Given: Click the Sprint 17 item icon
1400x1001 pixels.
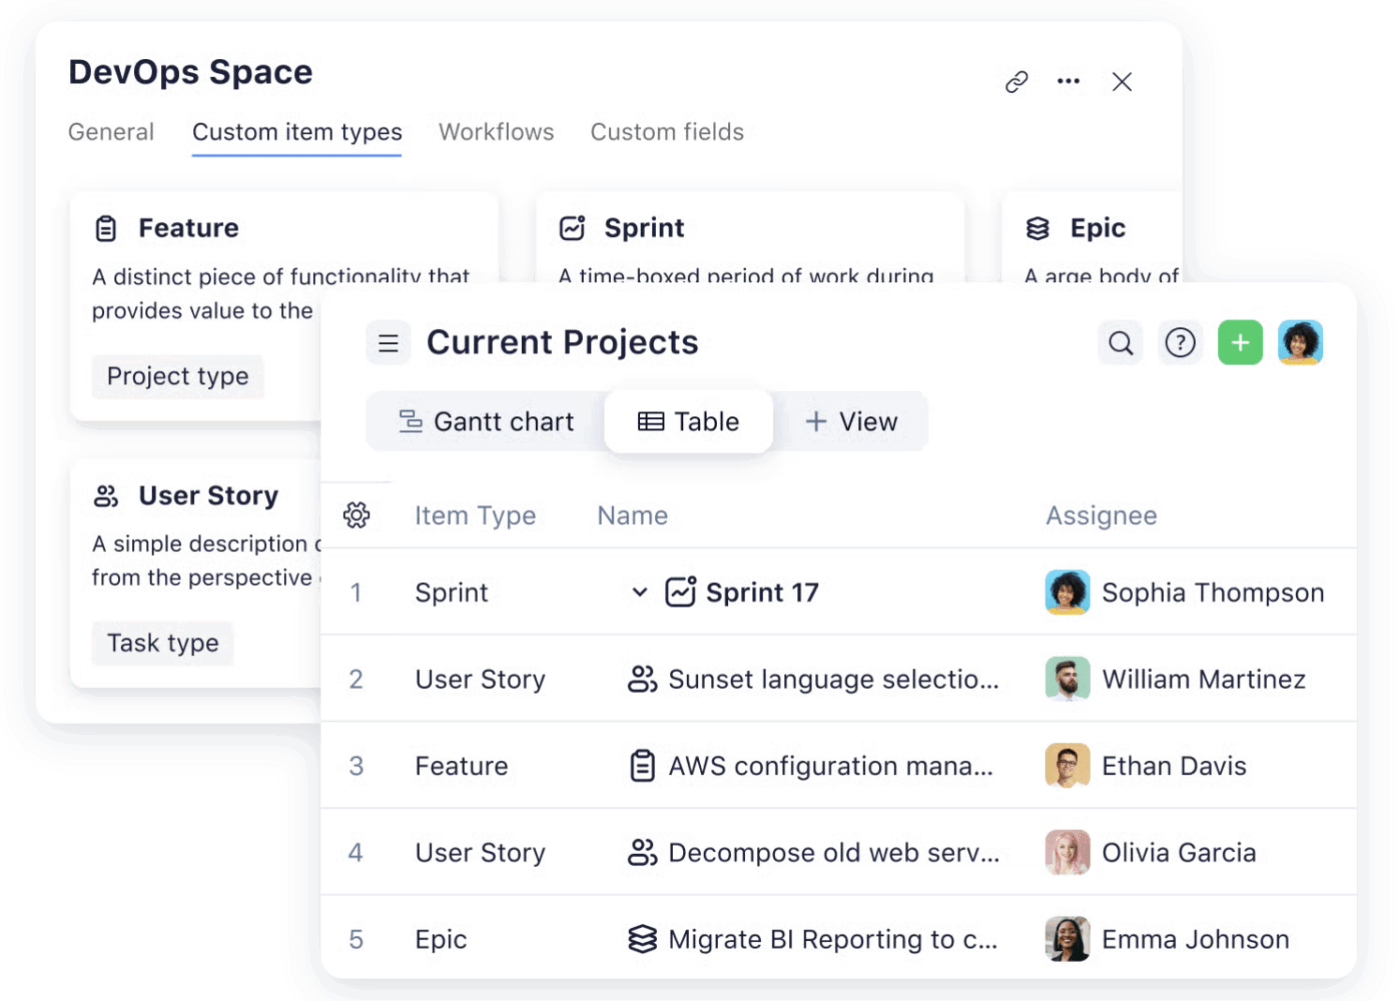Looking at the screenshot, I should pyautogui.click(x=680, y=592).
